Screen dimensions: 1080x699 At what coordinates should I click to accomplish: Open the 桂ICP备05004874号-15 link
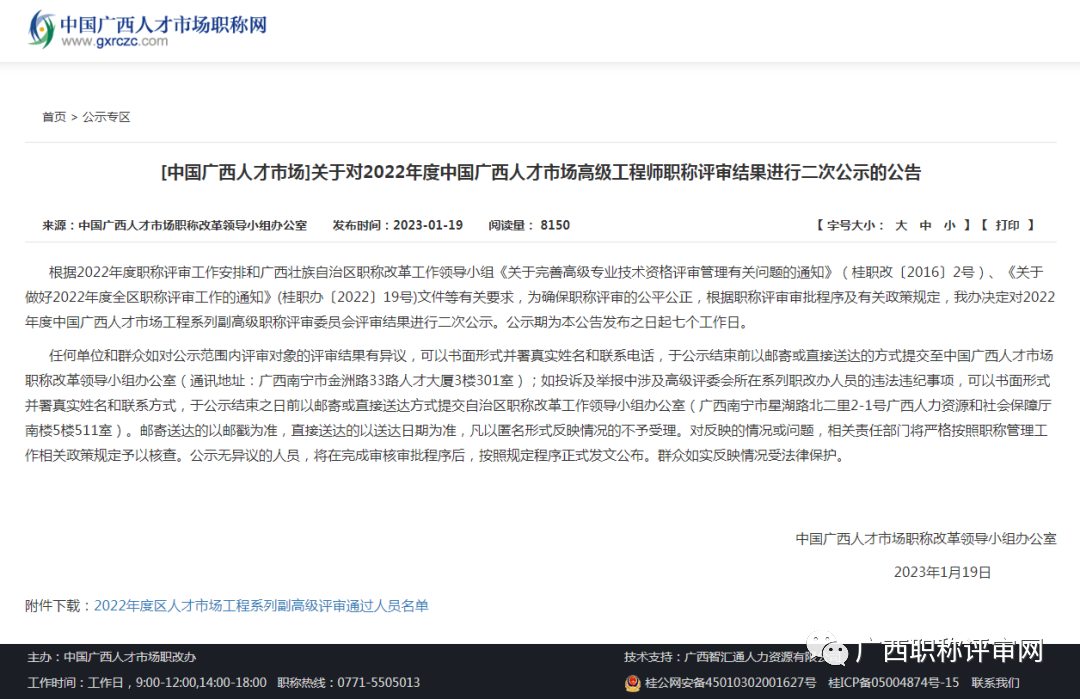click(893, 682)
